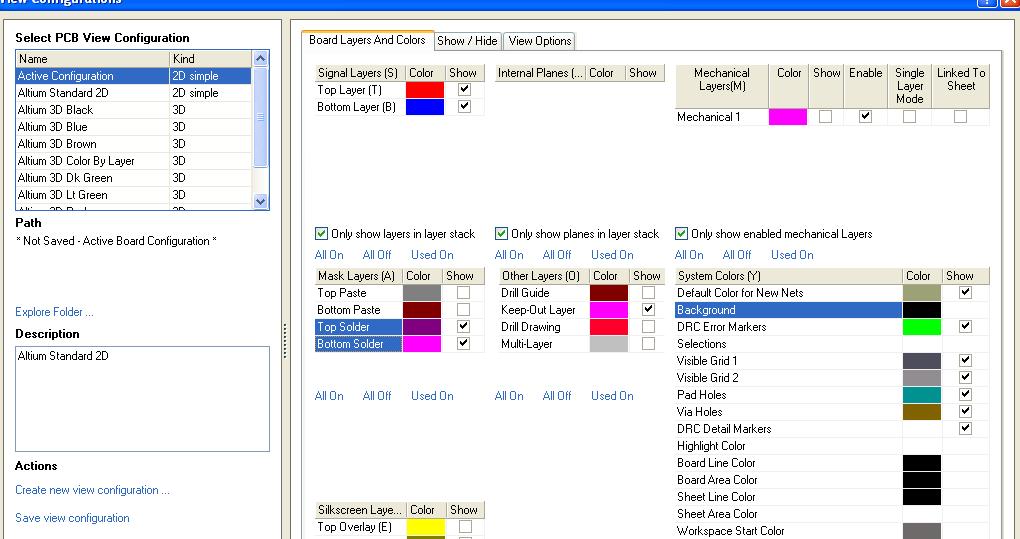Click mask layers All Off link

click(377, 396)
